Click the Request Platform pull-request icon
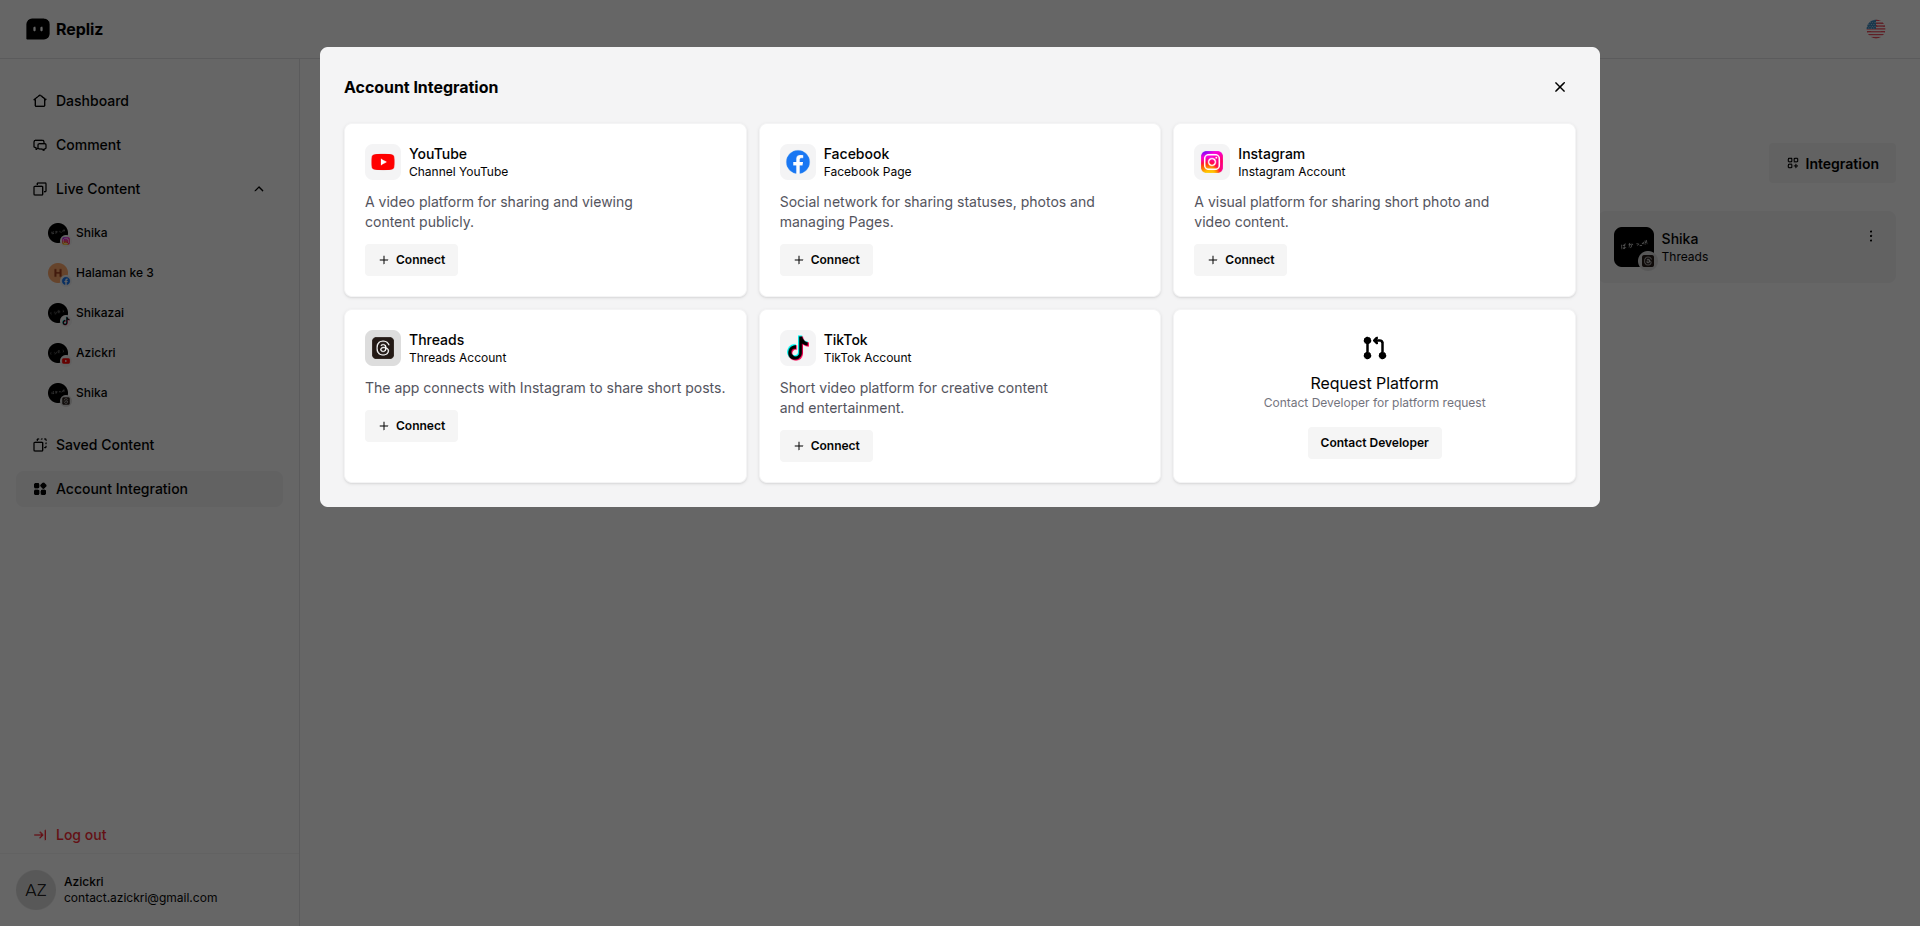This screenshot has width=1920, height=926. click(x=1374, y=348)
